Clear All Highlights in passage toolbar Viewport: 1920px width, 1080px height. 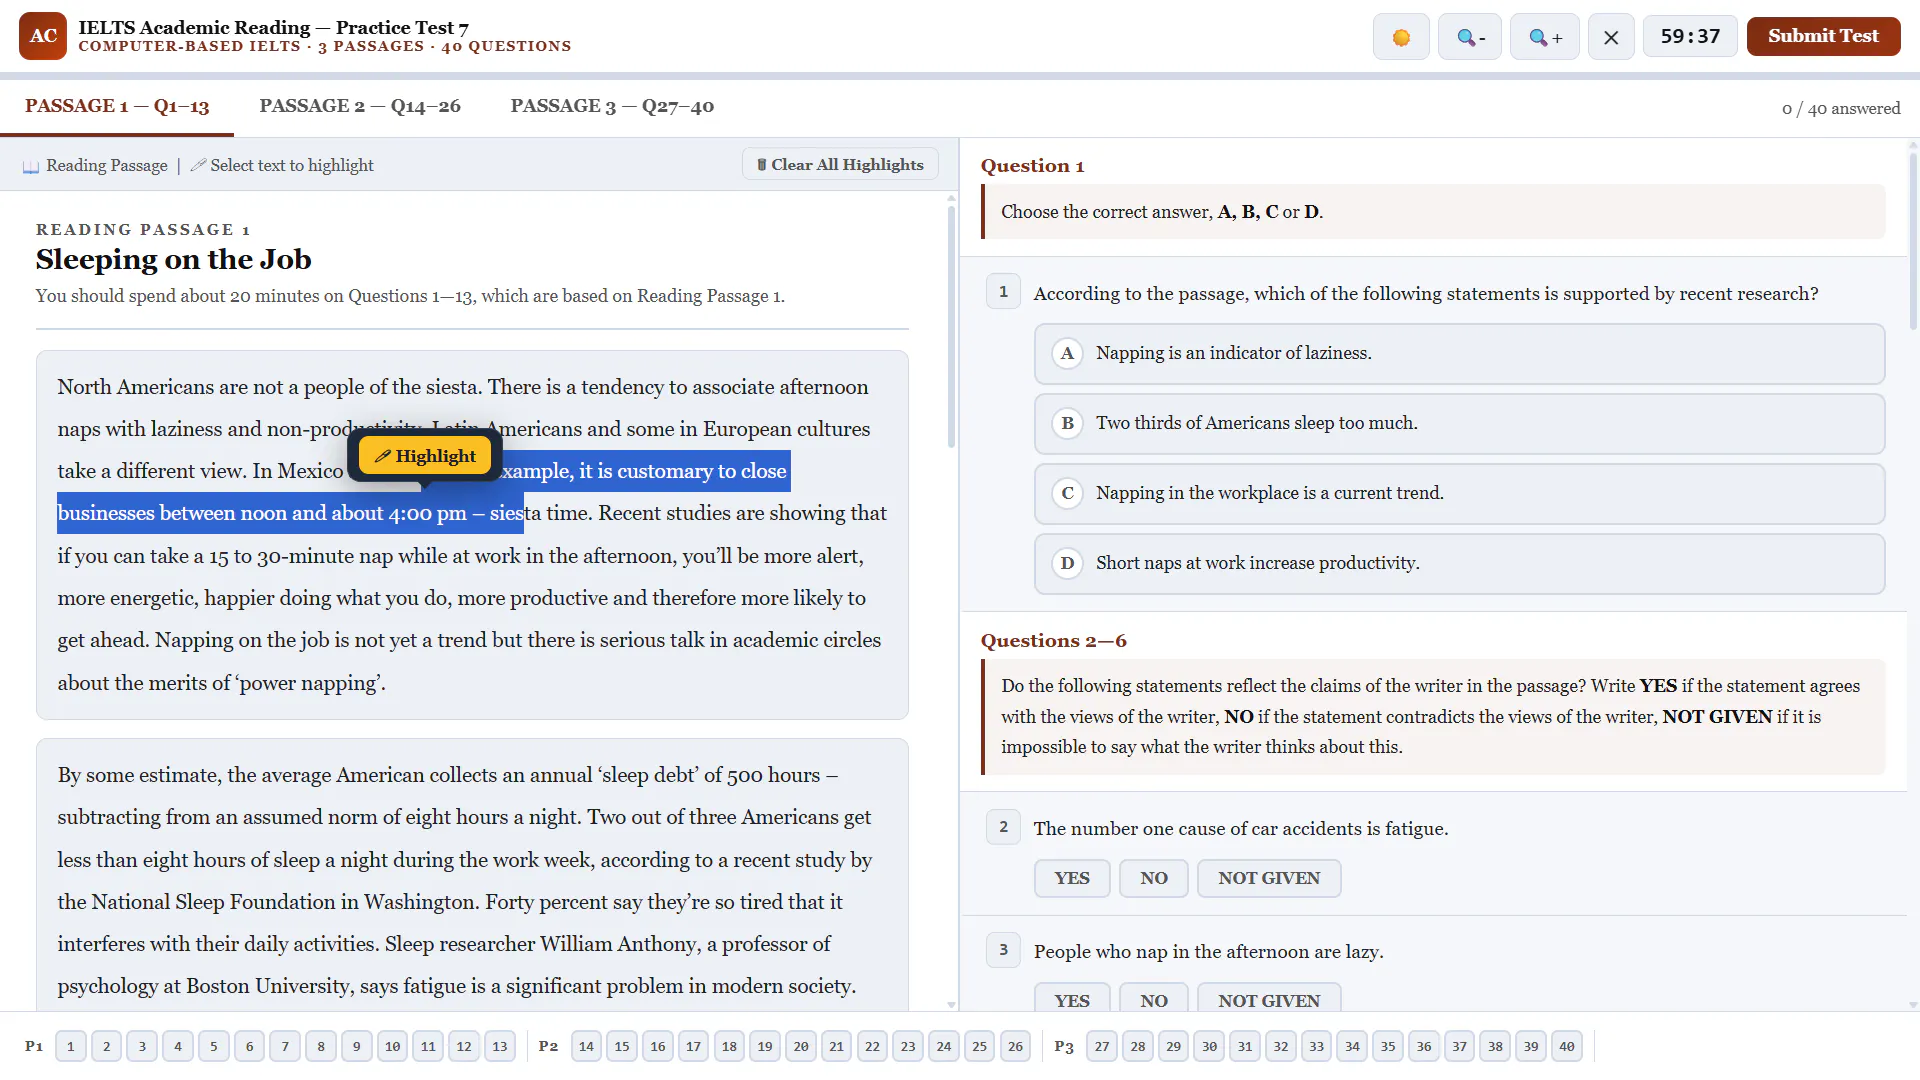point(840,165)
